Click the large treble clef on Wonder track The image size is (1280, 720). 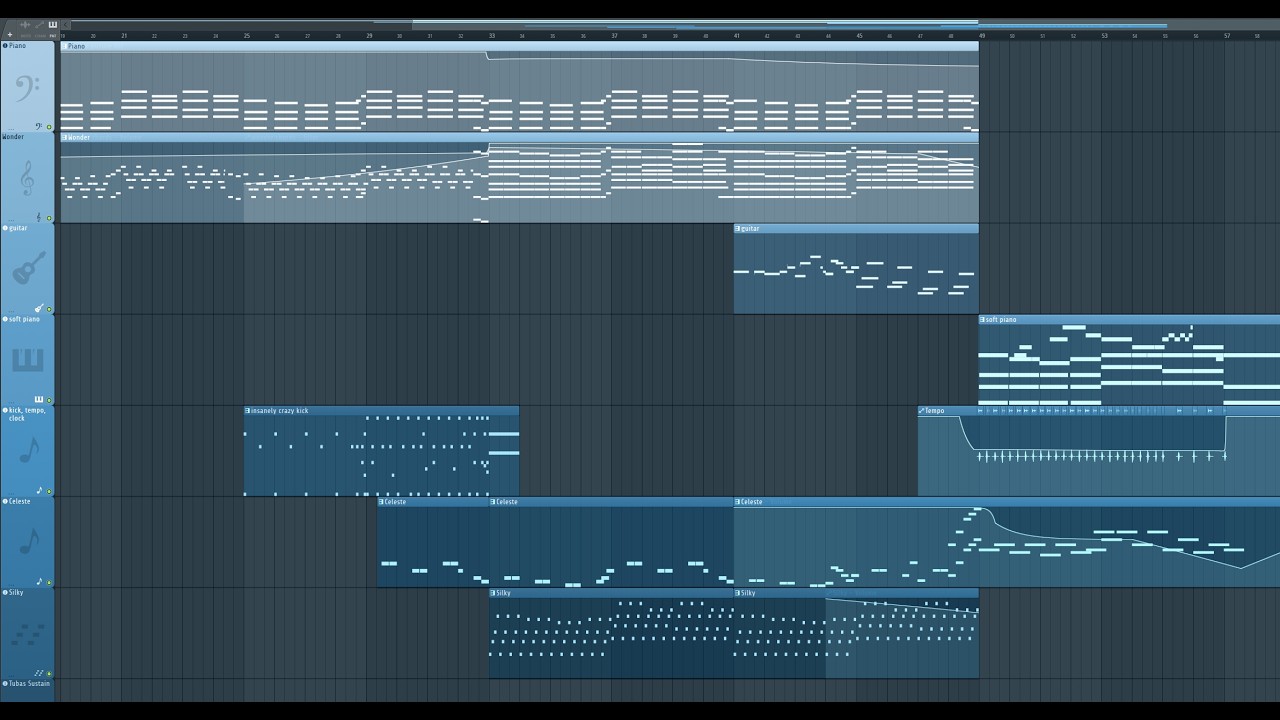point(27,178)
